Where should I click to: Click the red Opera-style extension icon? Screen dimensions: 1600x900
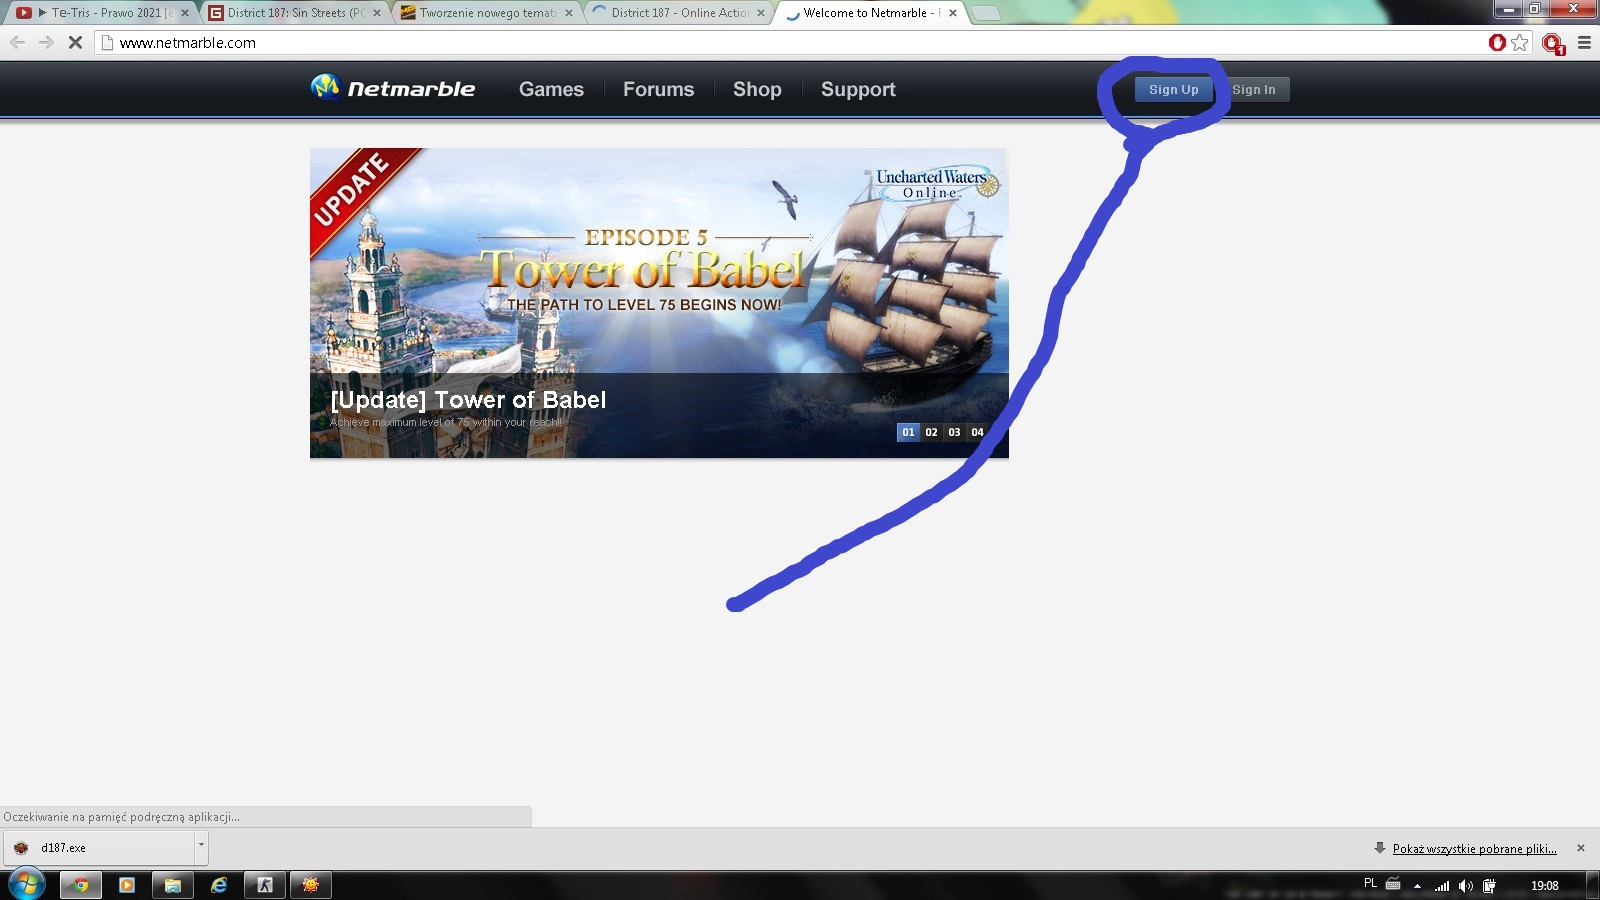(1497, 42)
